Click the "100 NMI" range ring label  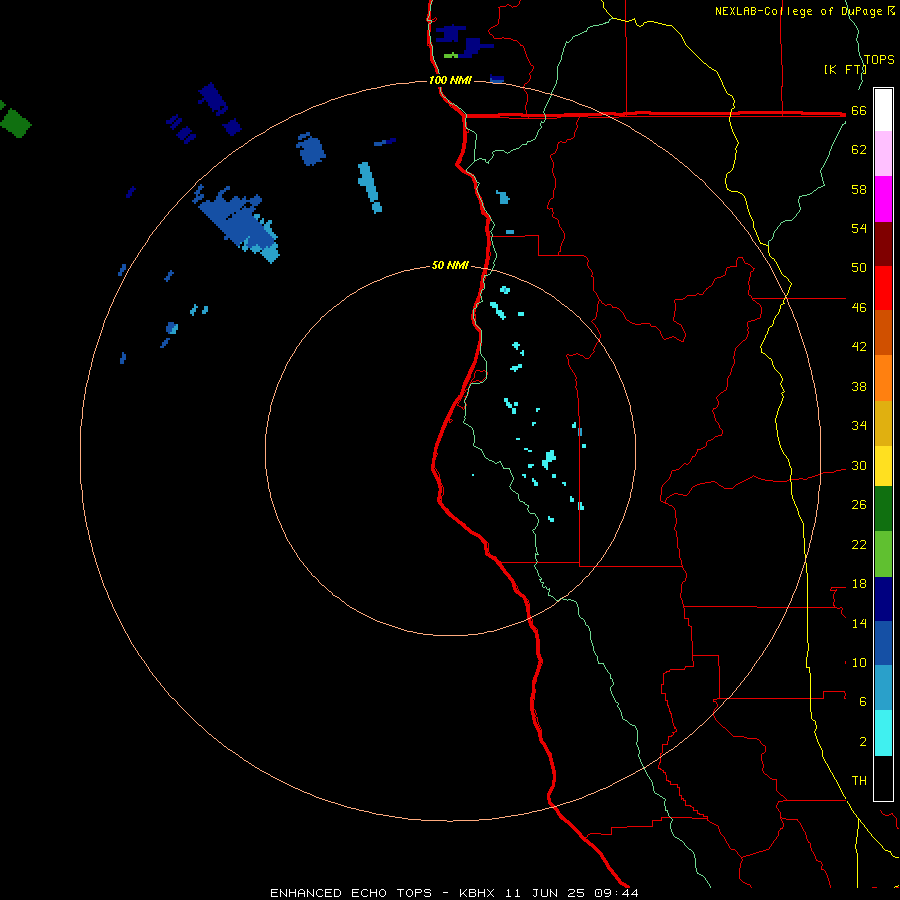tap(450, 80)
